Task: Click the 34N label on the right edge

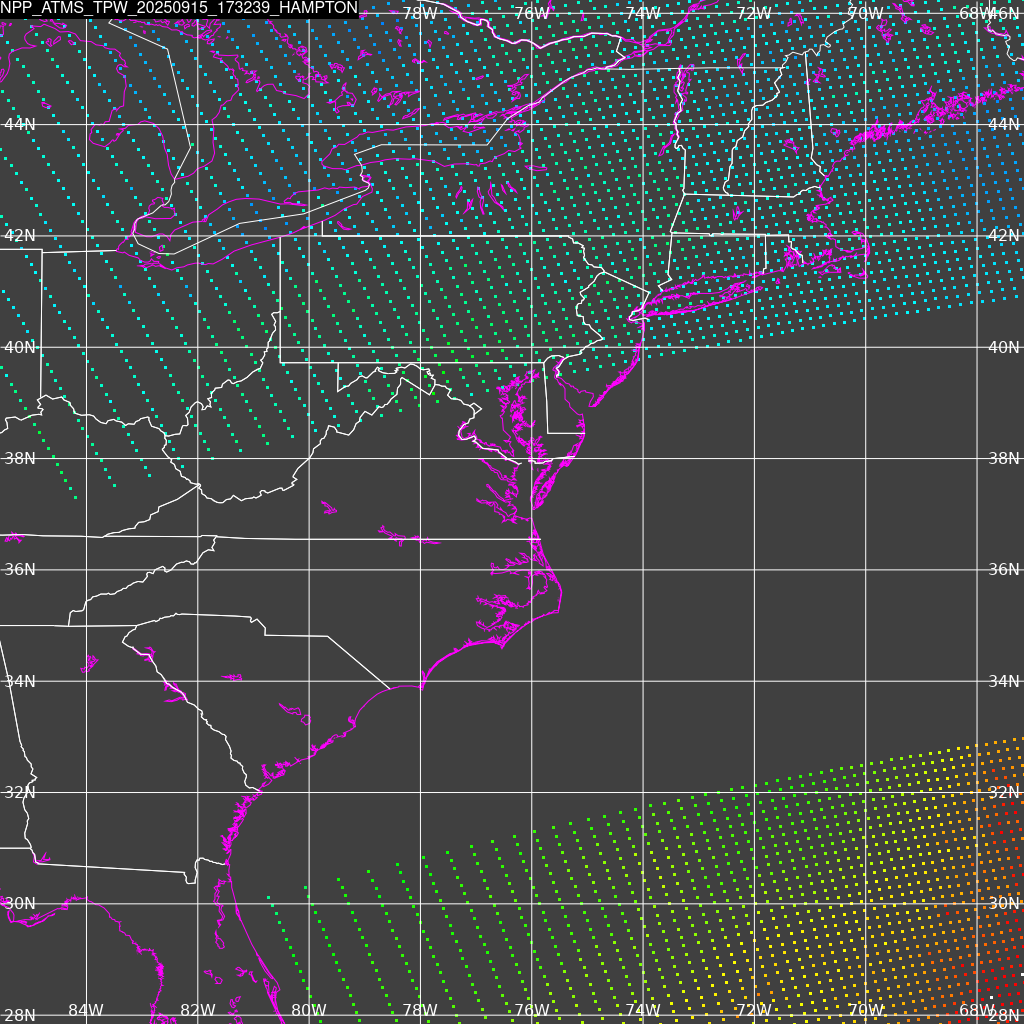Action: 1004,681
